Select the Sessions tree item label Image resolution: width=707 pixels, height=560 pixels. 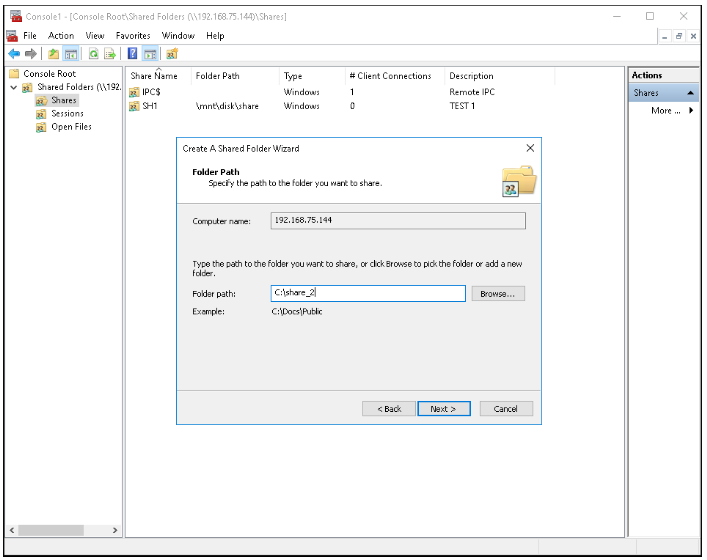coord(67,114)
